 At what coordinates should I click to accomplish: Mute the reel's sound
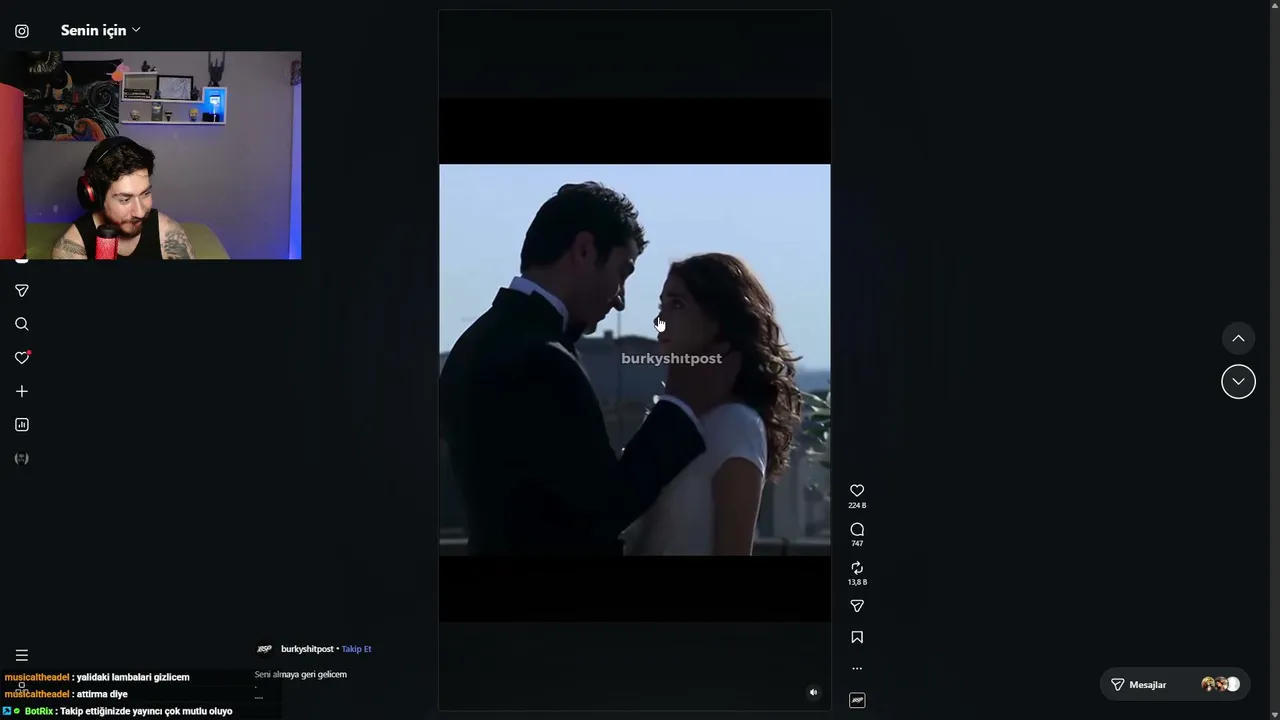point(813,692)
